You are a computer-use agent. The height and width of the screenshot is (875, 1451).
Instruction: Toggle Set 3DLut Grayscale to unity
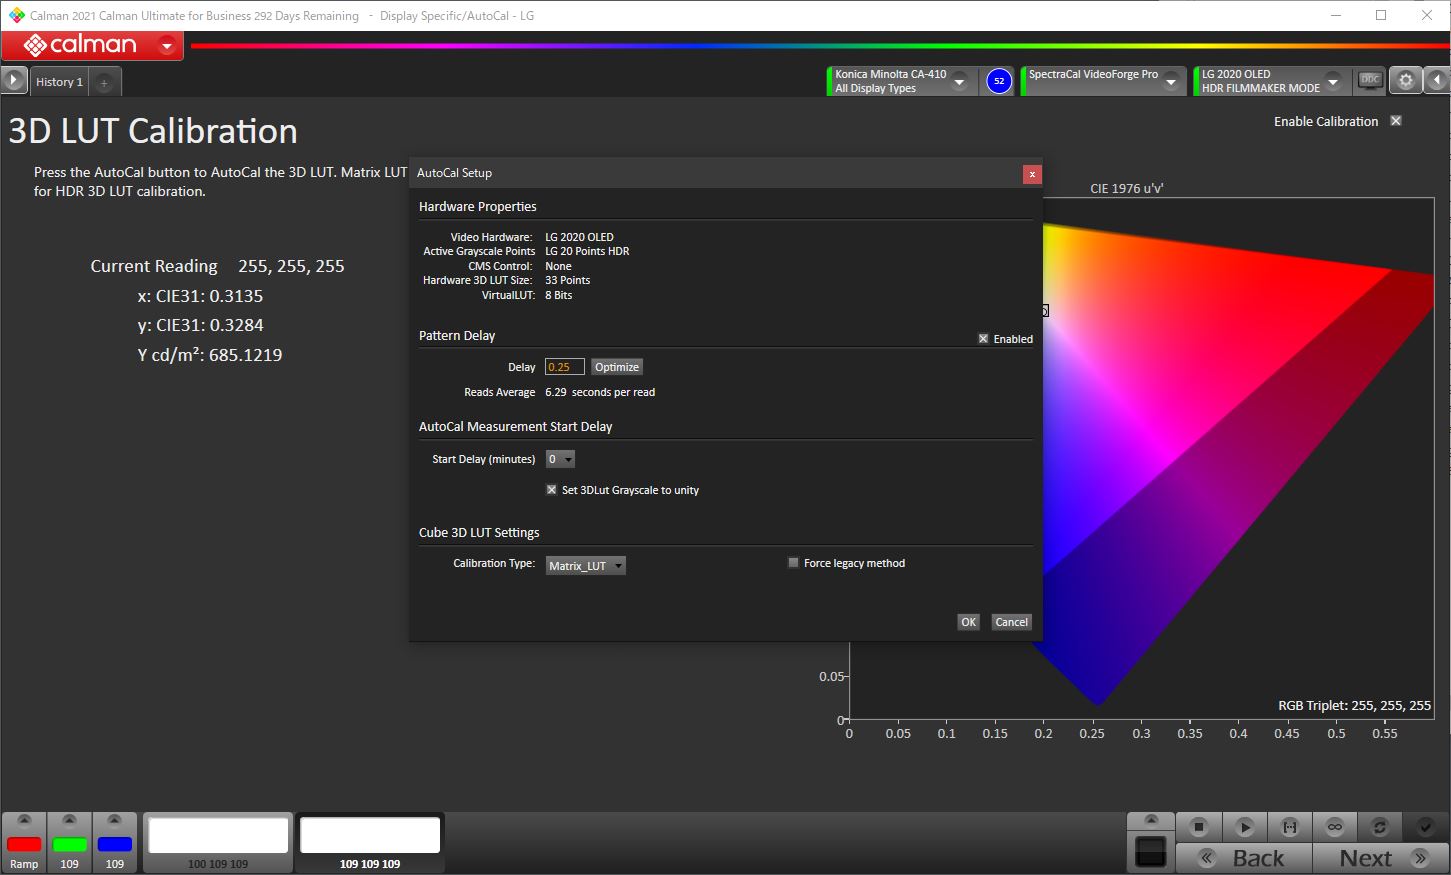point(552,490)
